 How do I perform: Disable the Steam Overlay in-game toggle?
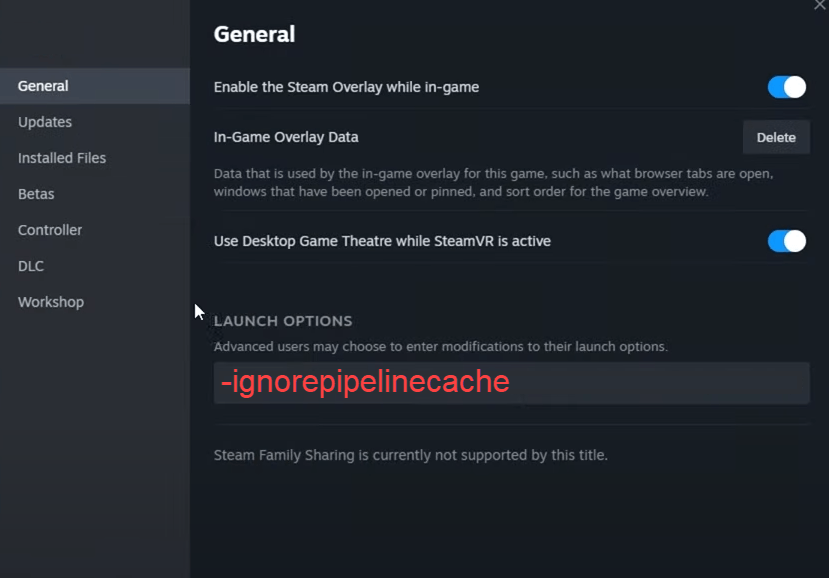[x=786, y=87]
